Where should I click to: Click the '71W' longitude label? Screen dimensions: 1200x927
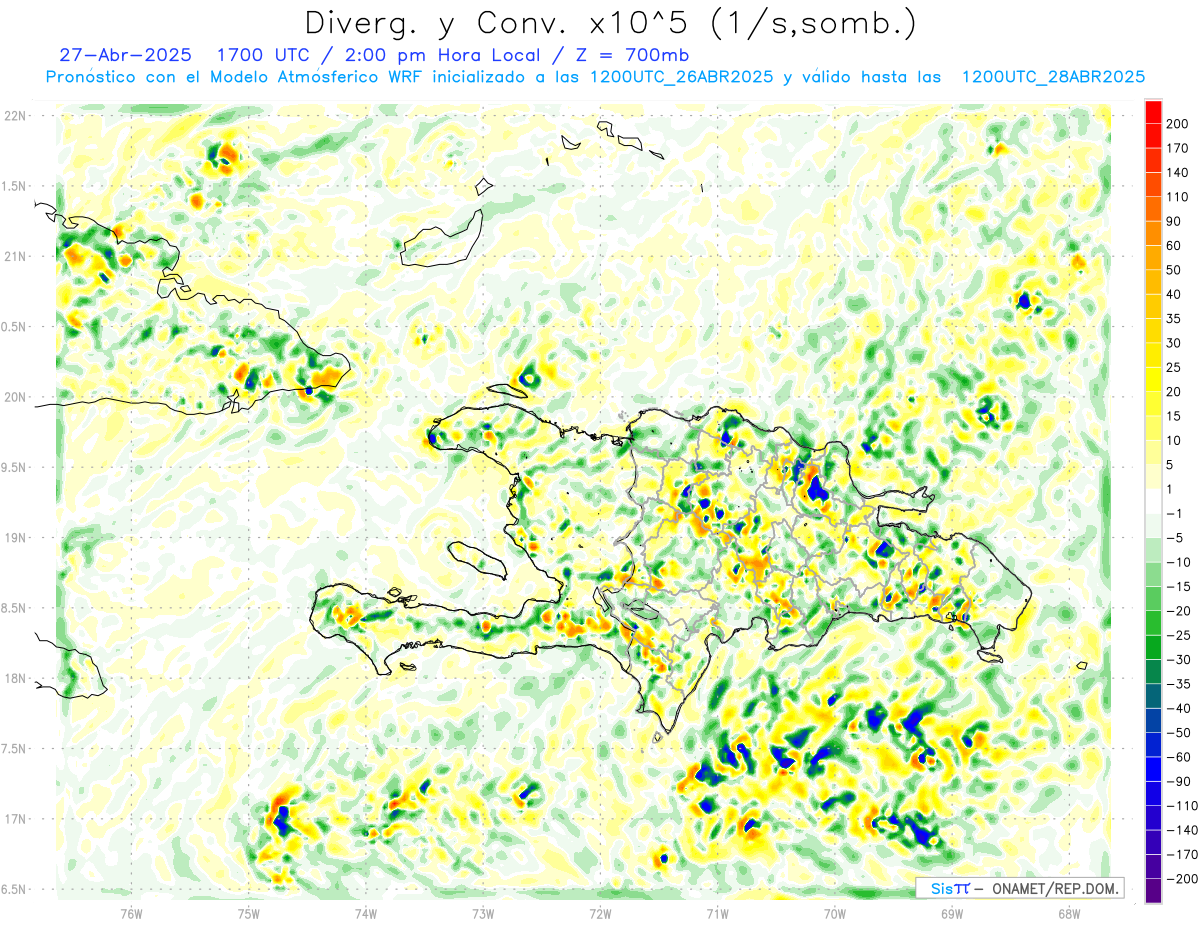coord(717,913)
